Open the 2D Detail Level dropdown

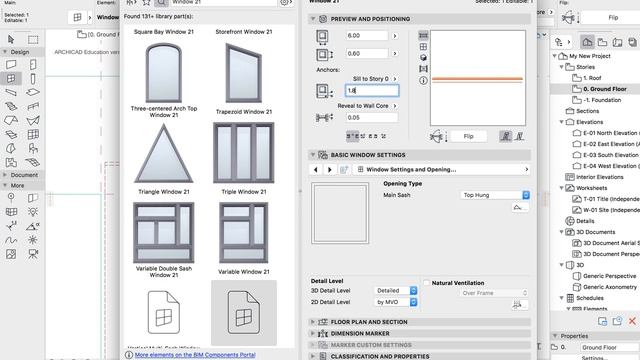pyautogui.click(x=396, y=302)
